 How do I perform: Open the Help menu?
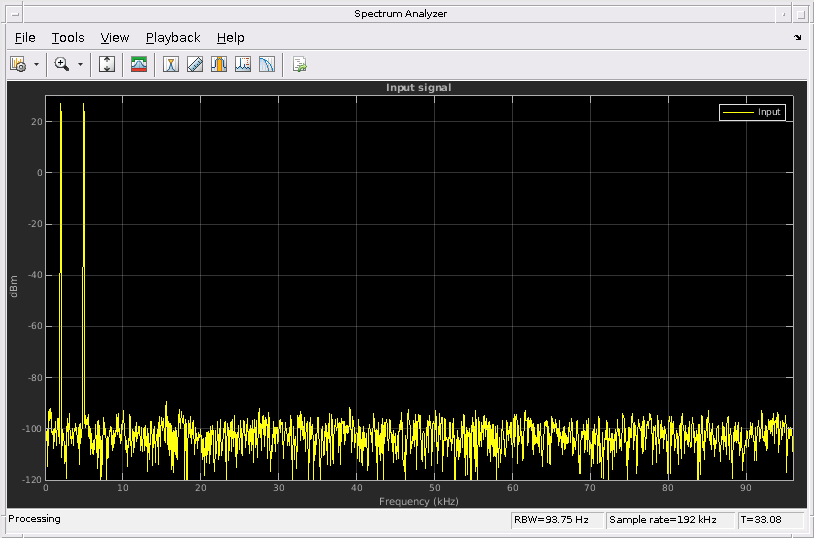point(230,37)
